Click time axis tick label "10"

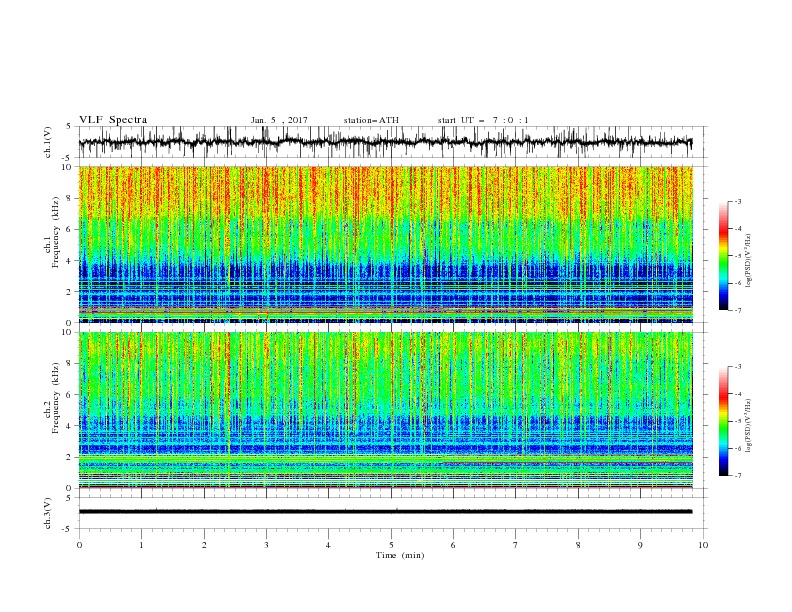pos(703,545)
